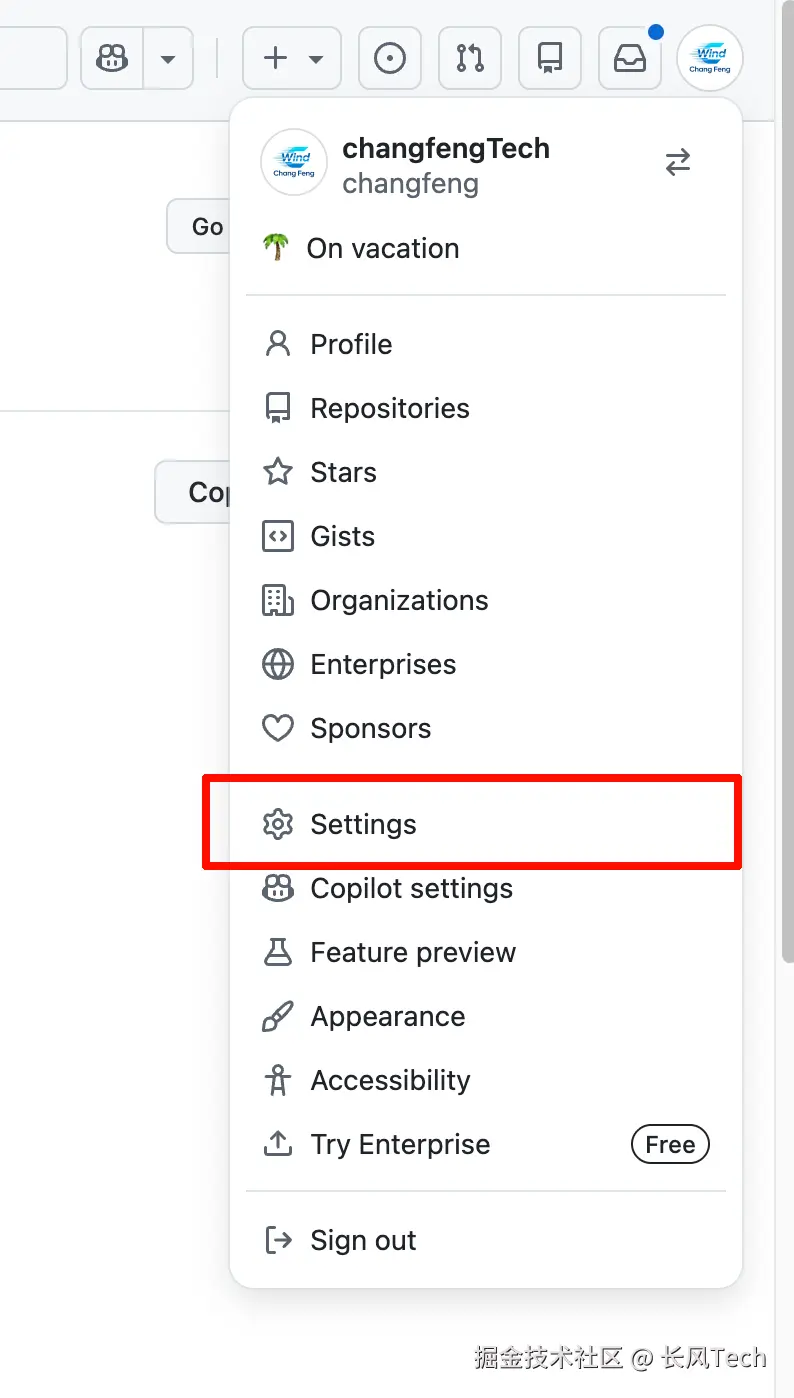The width and height of the screenshot is (794, 1398).
Task: Click the profile avatar in header
Action: pyautogui.click(x=709, y=59)
